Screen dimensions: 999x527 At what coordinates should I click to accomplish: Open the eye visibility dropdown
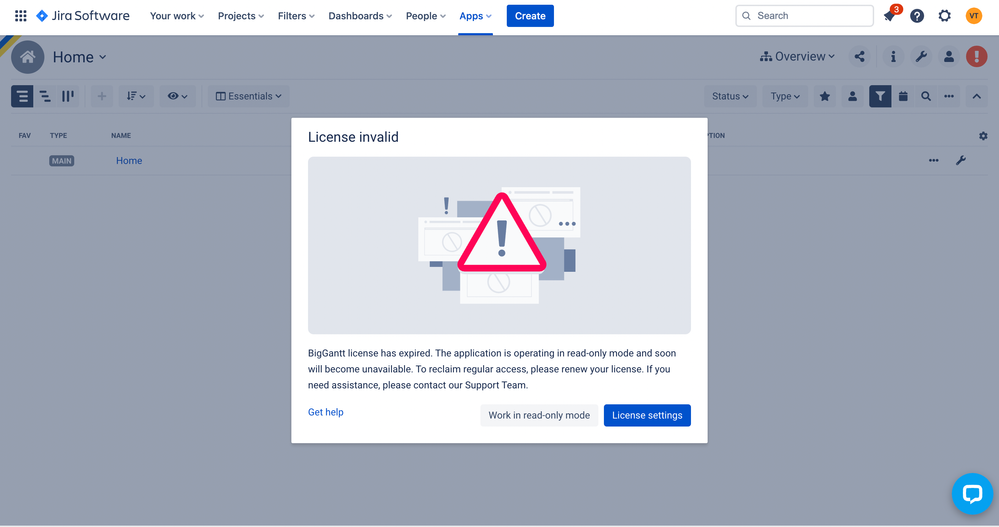click(x=178, y=96)
